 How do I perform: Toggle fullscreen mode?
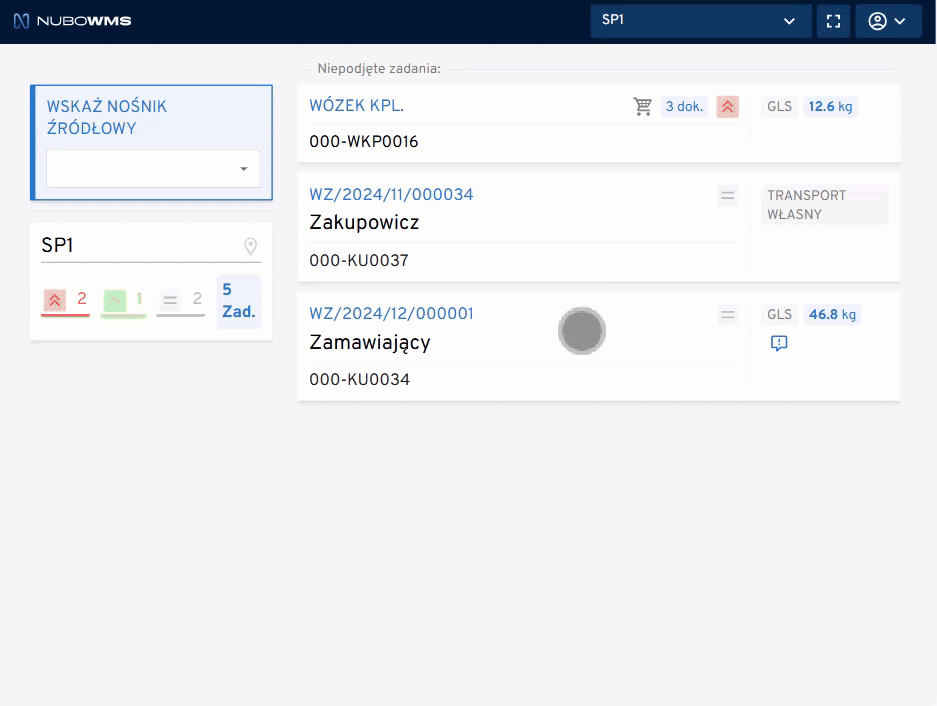tap(833, 21)
